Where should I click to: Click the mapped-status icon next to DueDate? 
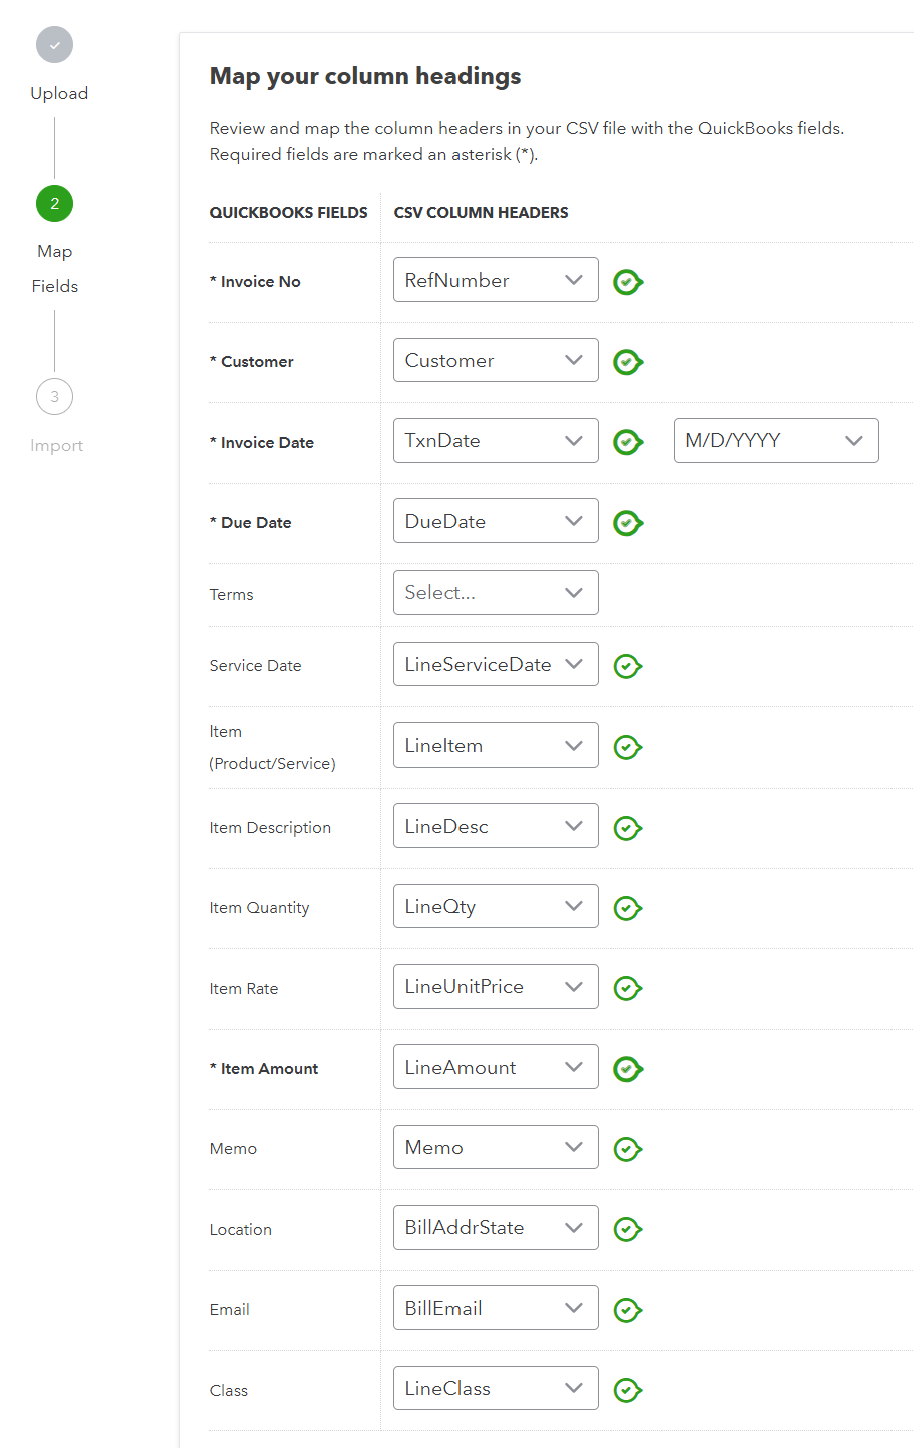coord(627,523)
